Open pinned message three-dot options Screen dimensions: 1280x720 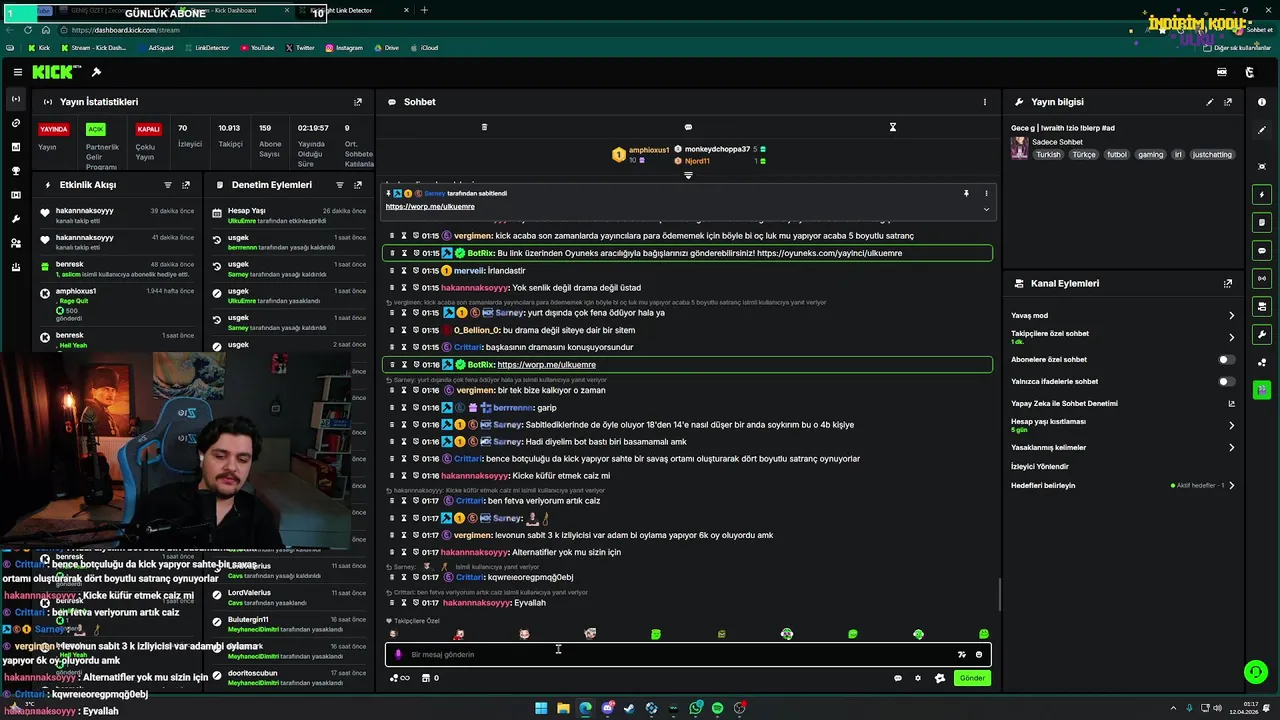(x=986, y=193)
